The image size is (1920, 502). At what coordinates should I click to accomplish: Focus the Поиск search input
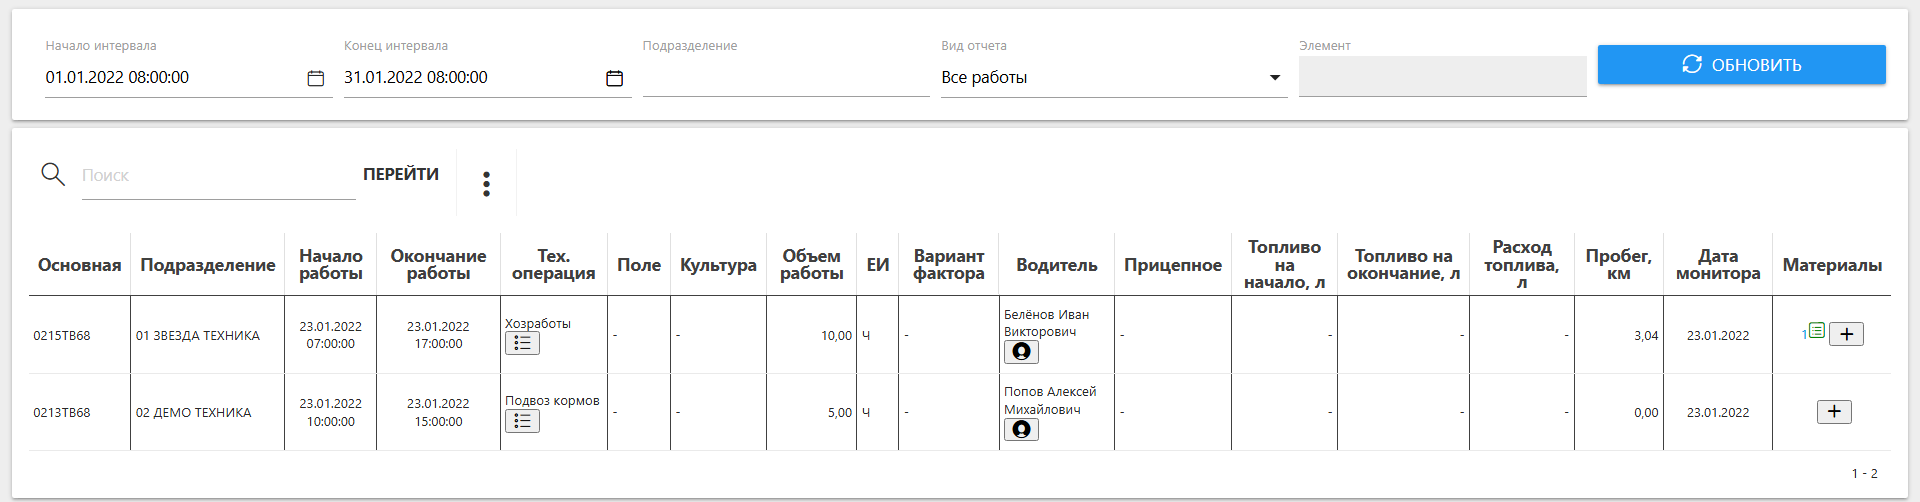click(x=218, y=176)
